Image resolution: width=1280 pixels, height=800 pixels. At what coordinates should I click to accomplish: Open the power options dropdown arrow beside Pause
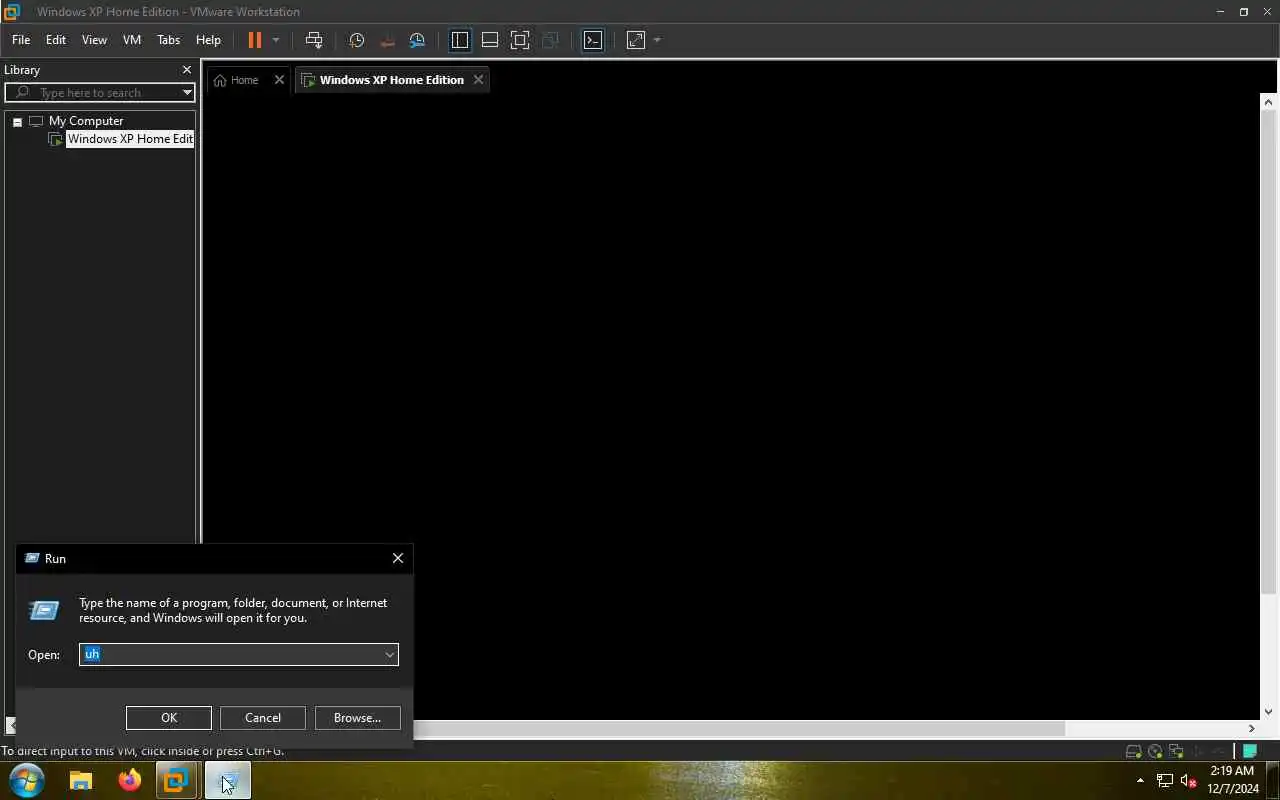click(x=276, y=40)
